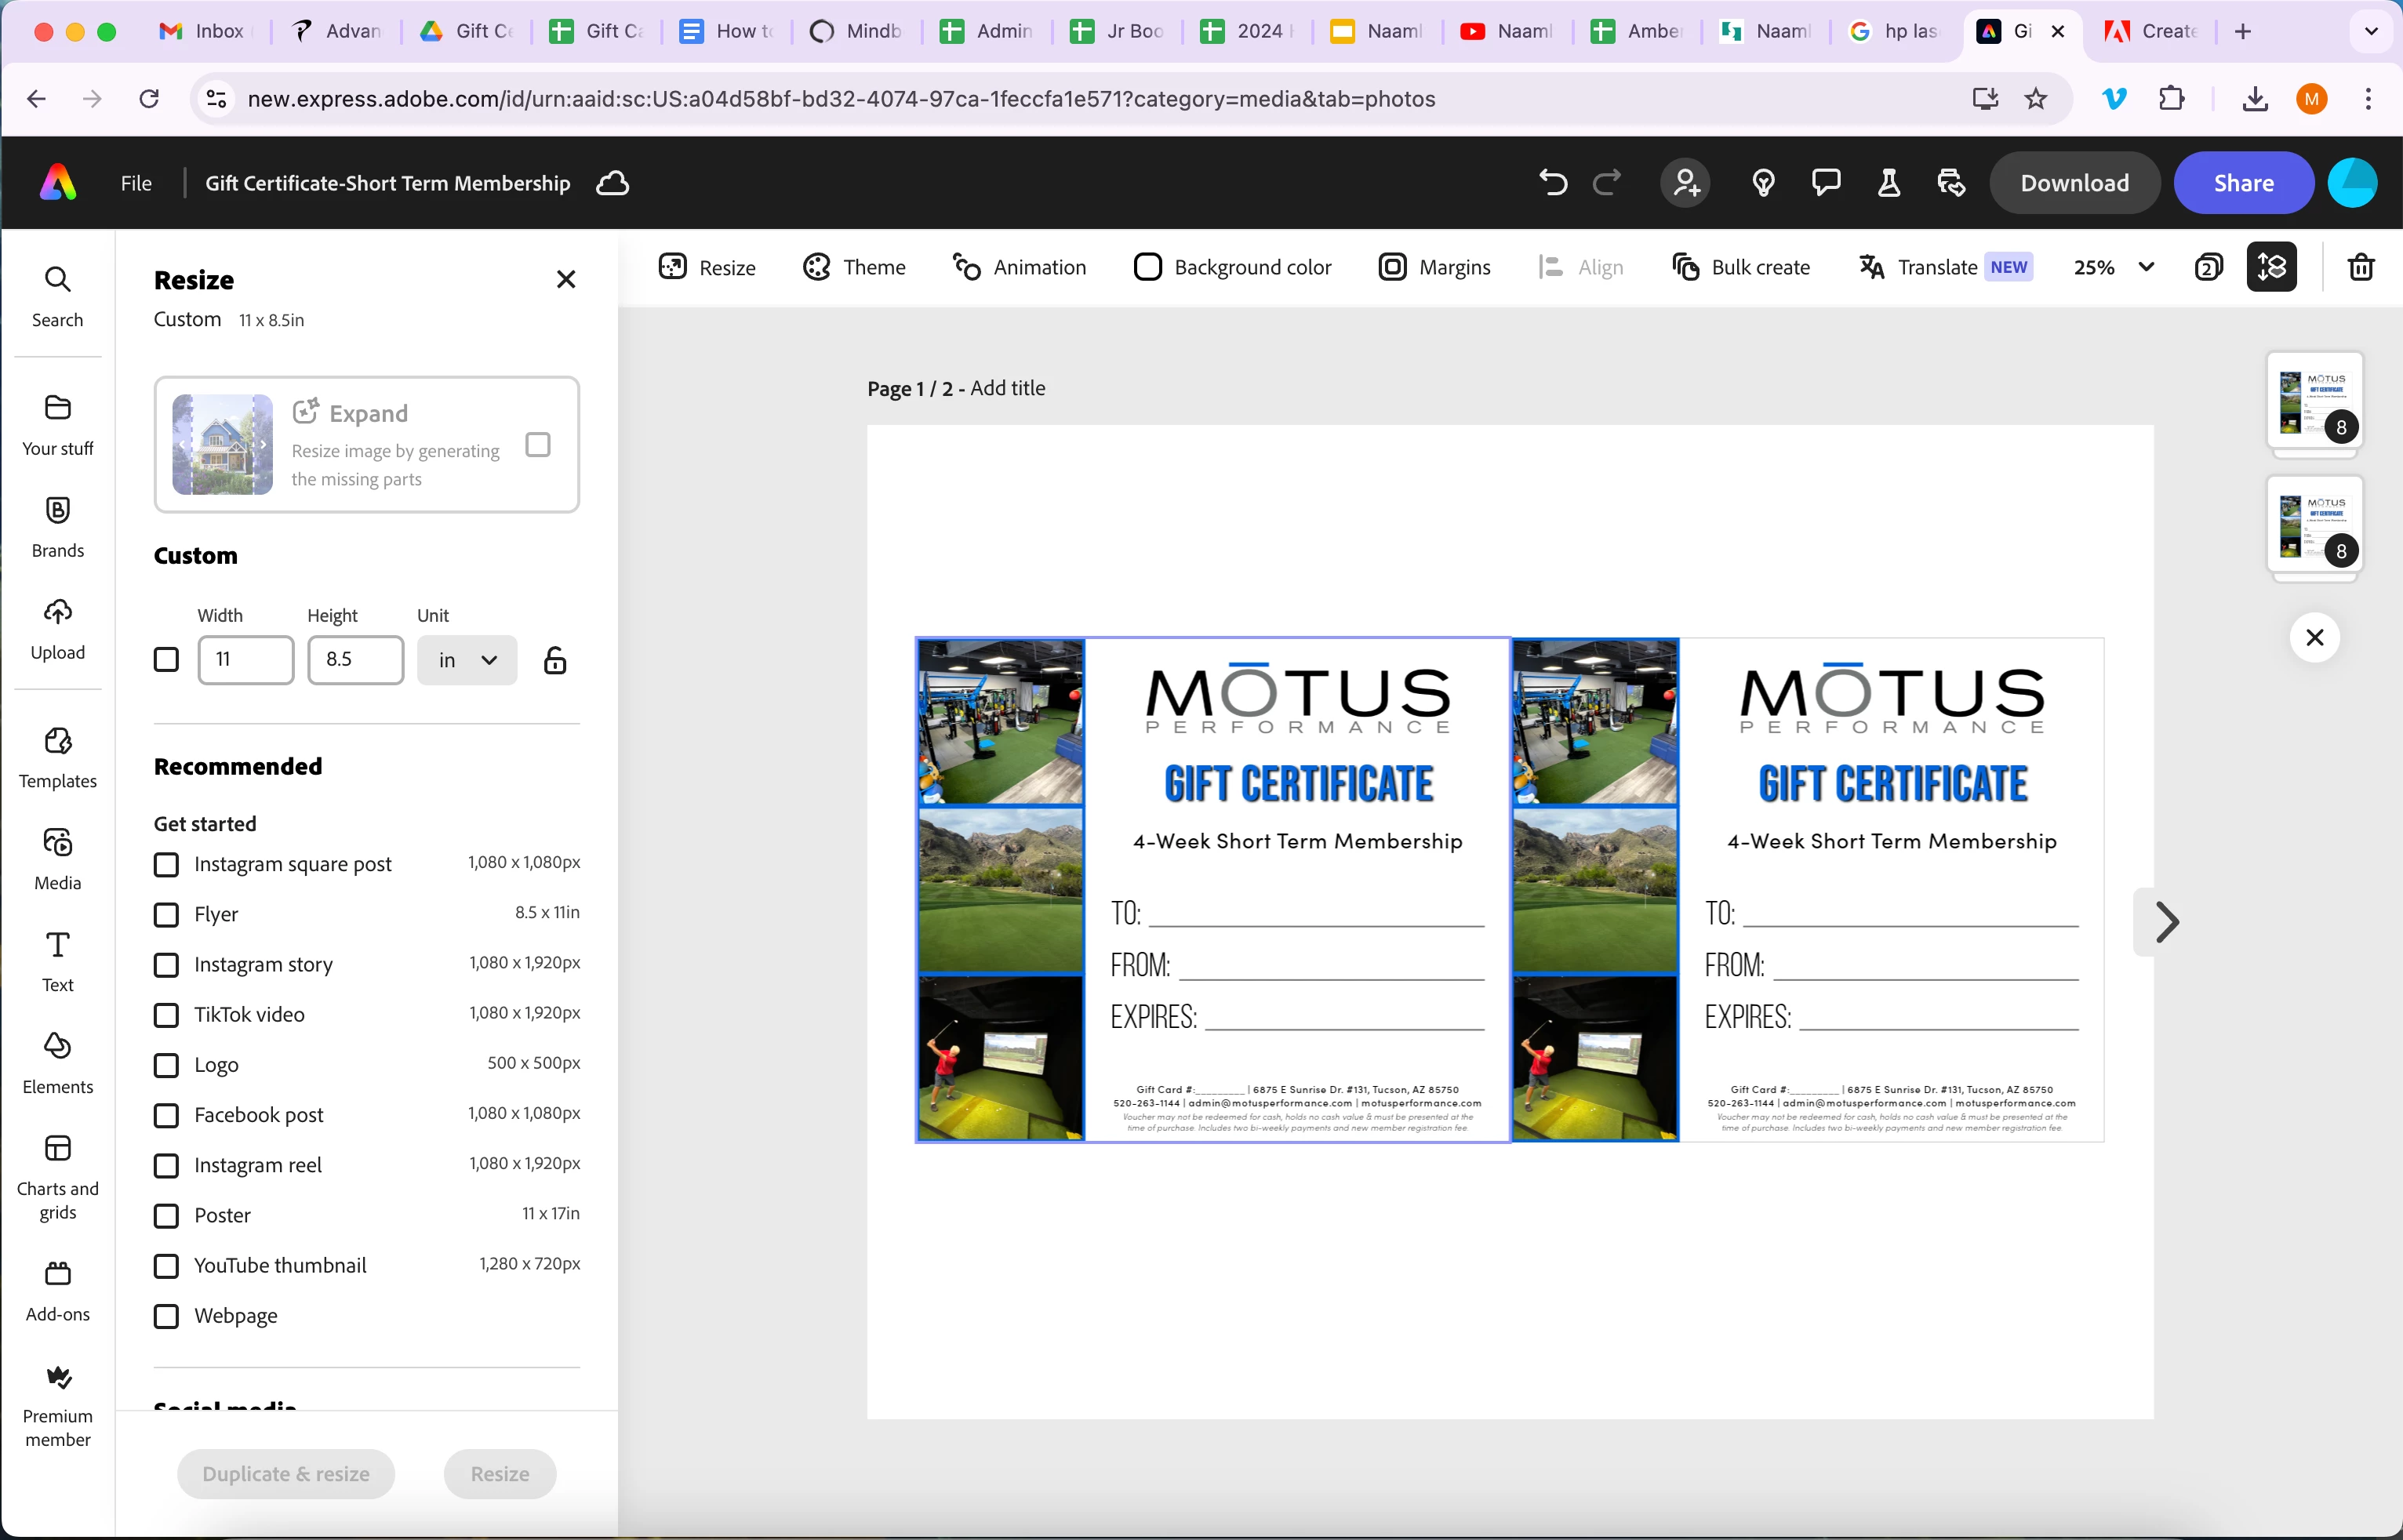Viewport: 2403px width, 1540px height.
Task: Click the blue Share button
Action: pos(2243,183)
